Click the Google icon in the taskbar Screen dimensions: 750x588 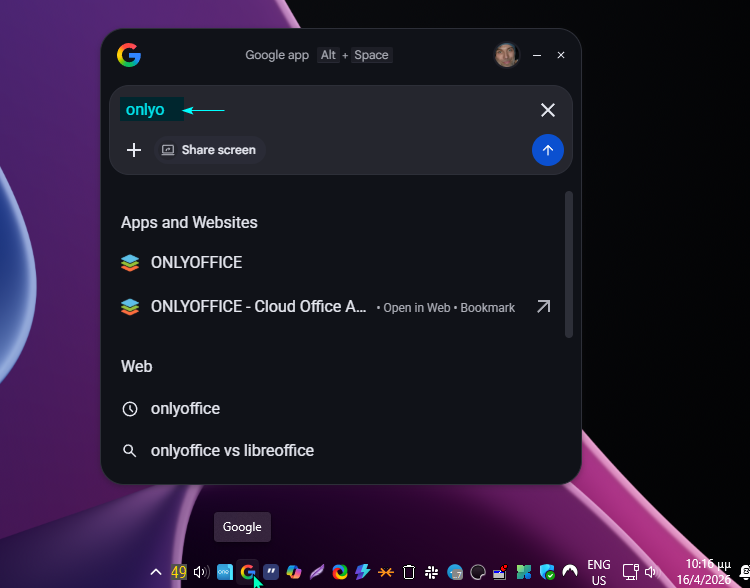click(x=247, y=572)
